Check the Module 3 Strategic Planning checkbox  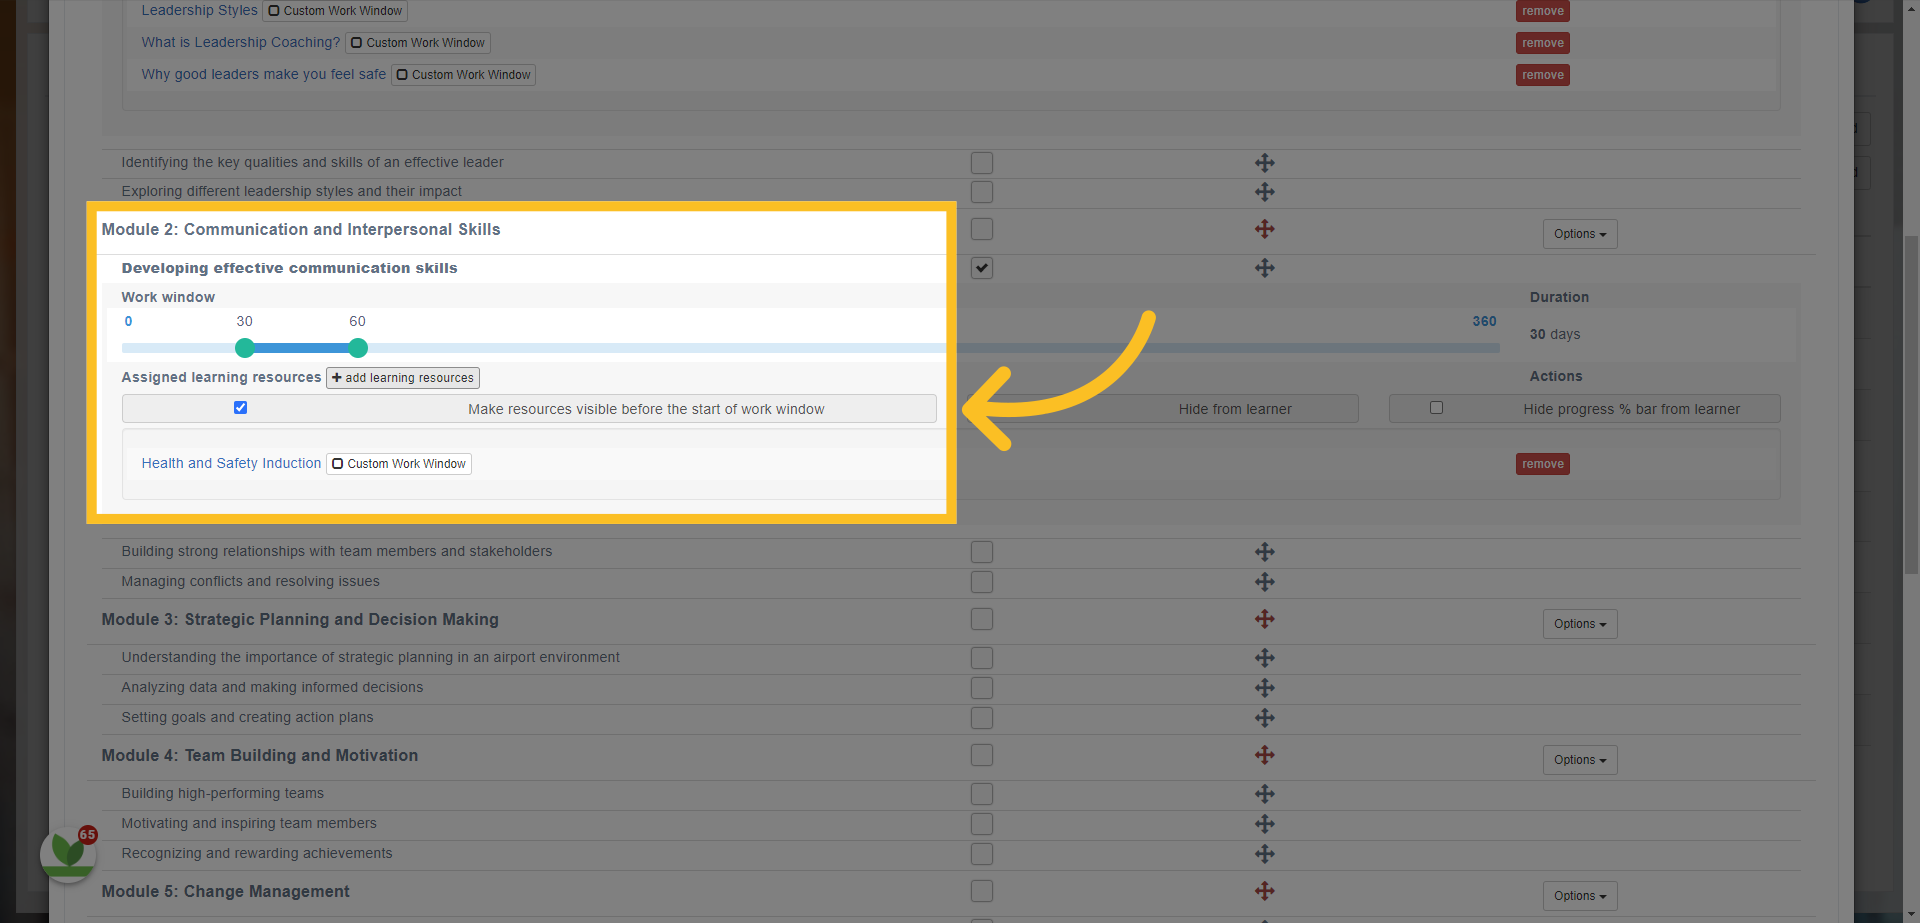pos(982,619)
